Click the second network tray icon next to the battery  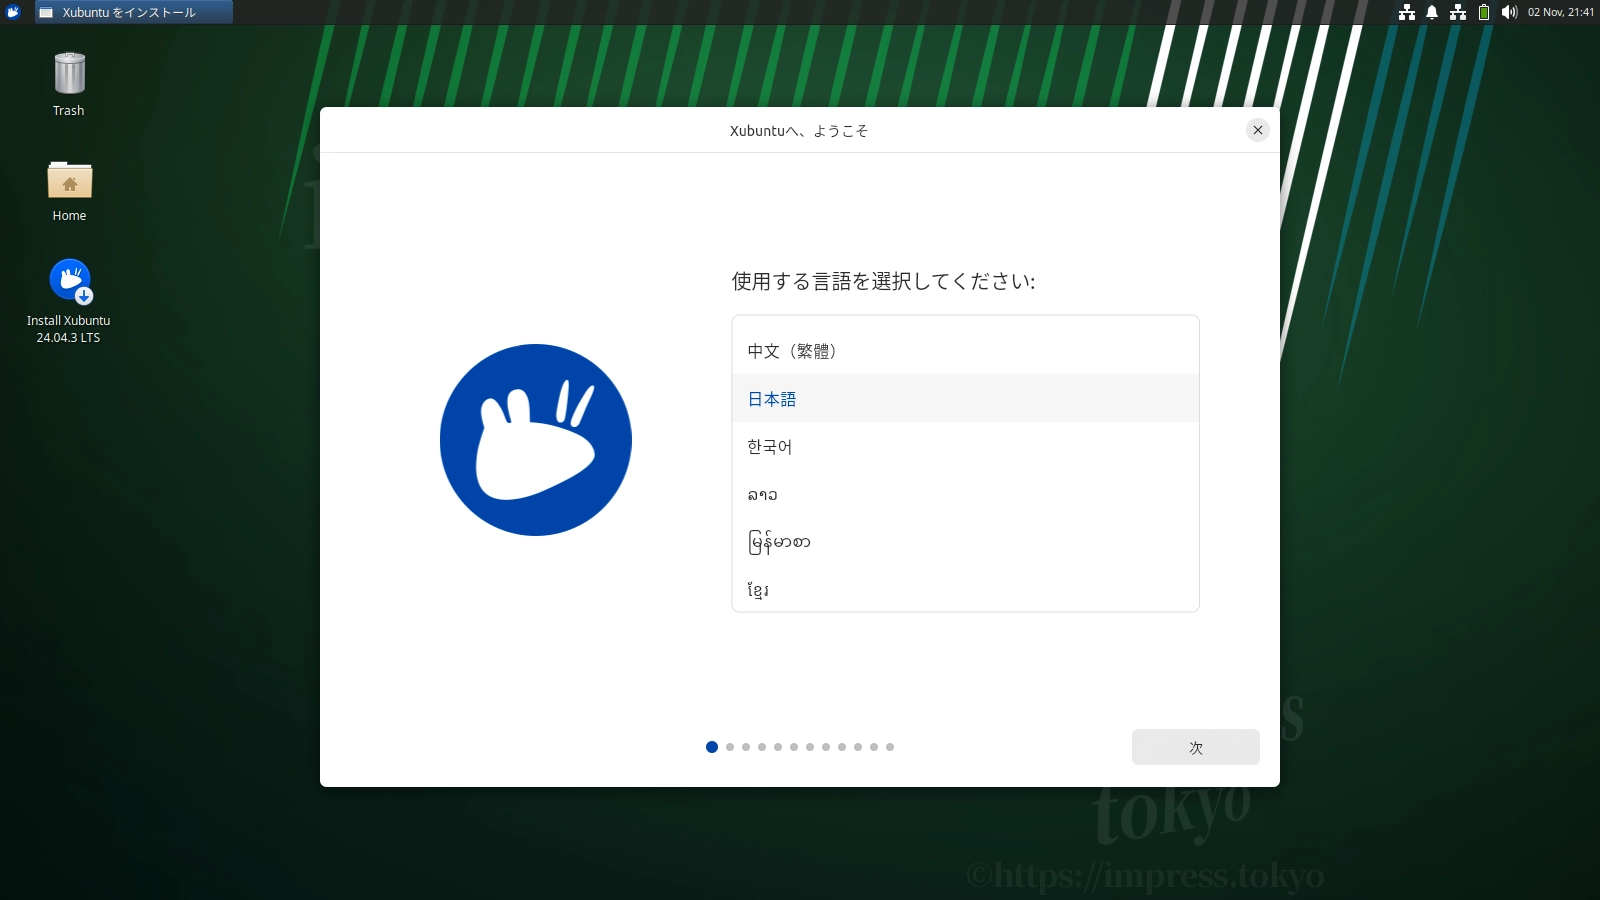1458,12
